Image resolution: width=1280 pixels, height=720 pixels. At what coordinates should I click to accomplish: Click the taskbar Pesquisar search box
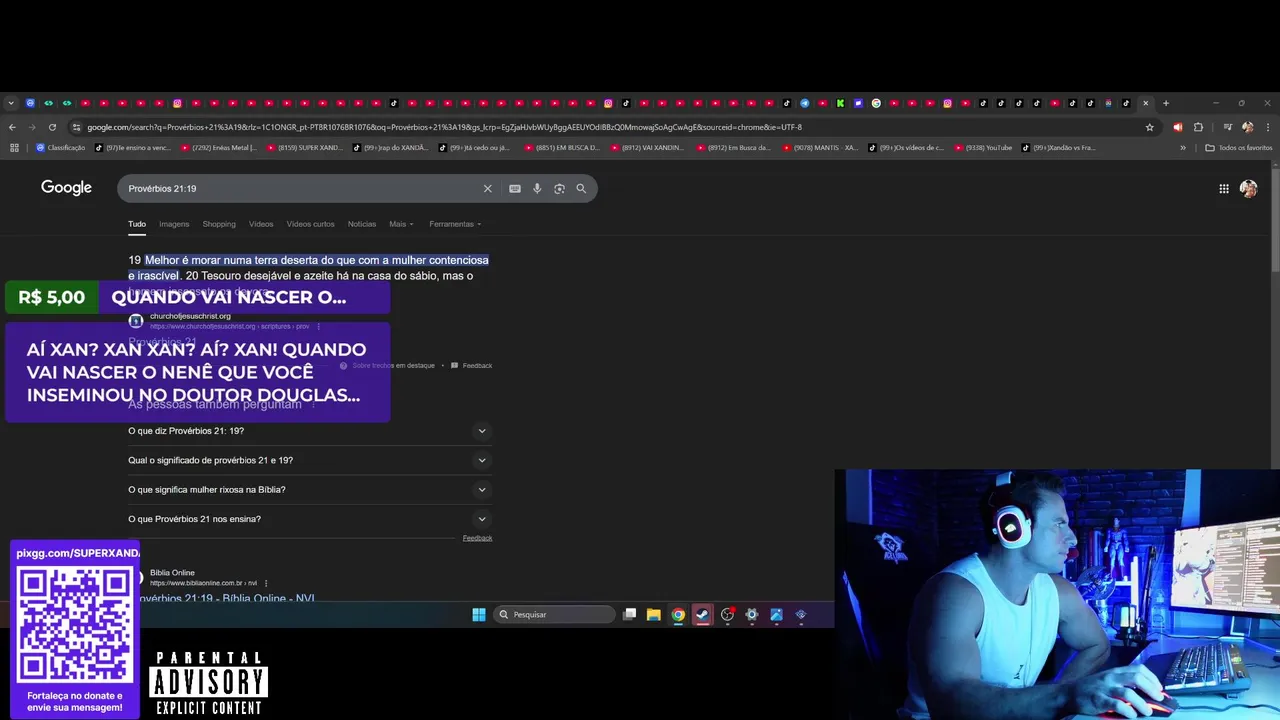pos(553,615)
